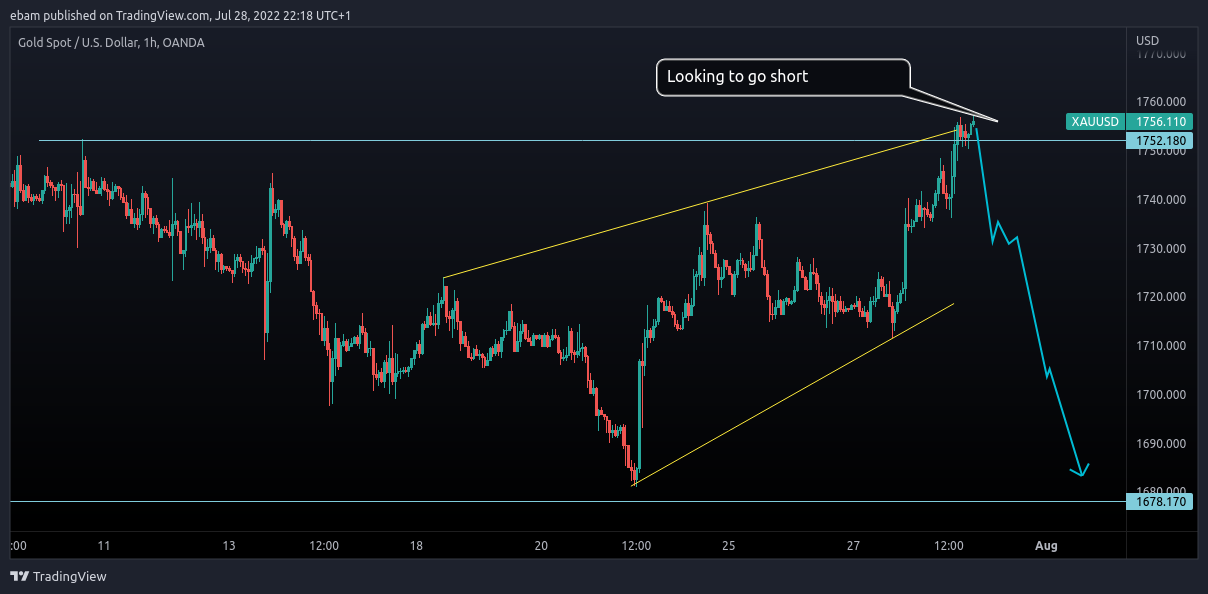Click the published by ebam header text
This screenshot has width=1208, height=594.
[x=180, y=15]
